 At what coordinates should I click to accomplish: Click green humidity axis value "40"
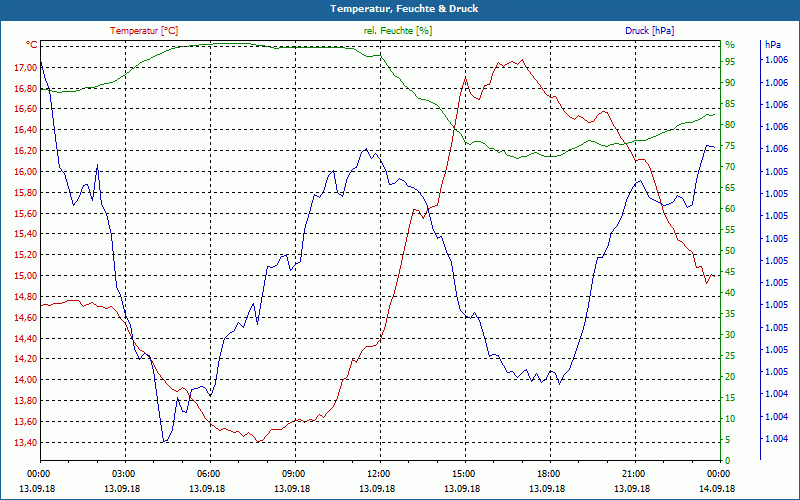coord(730,293)
